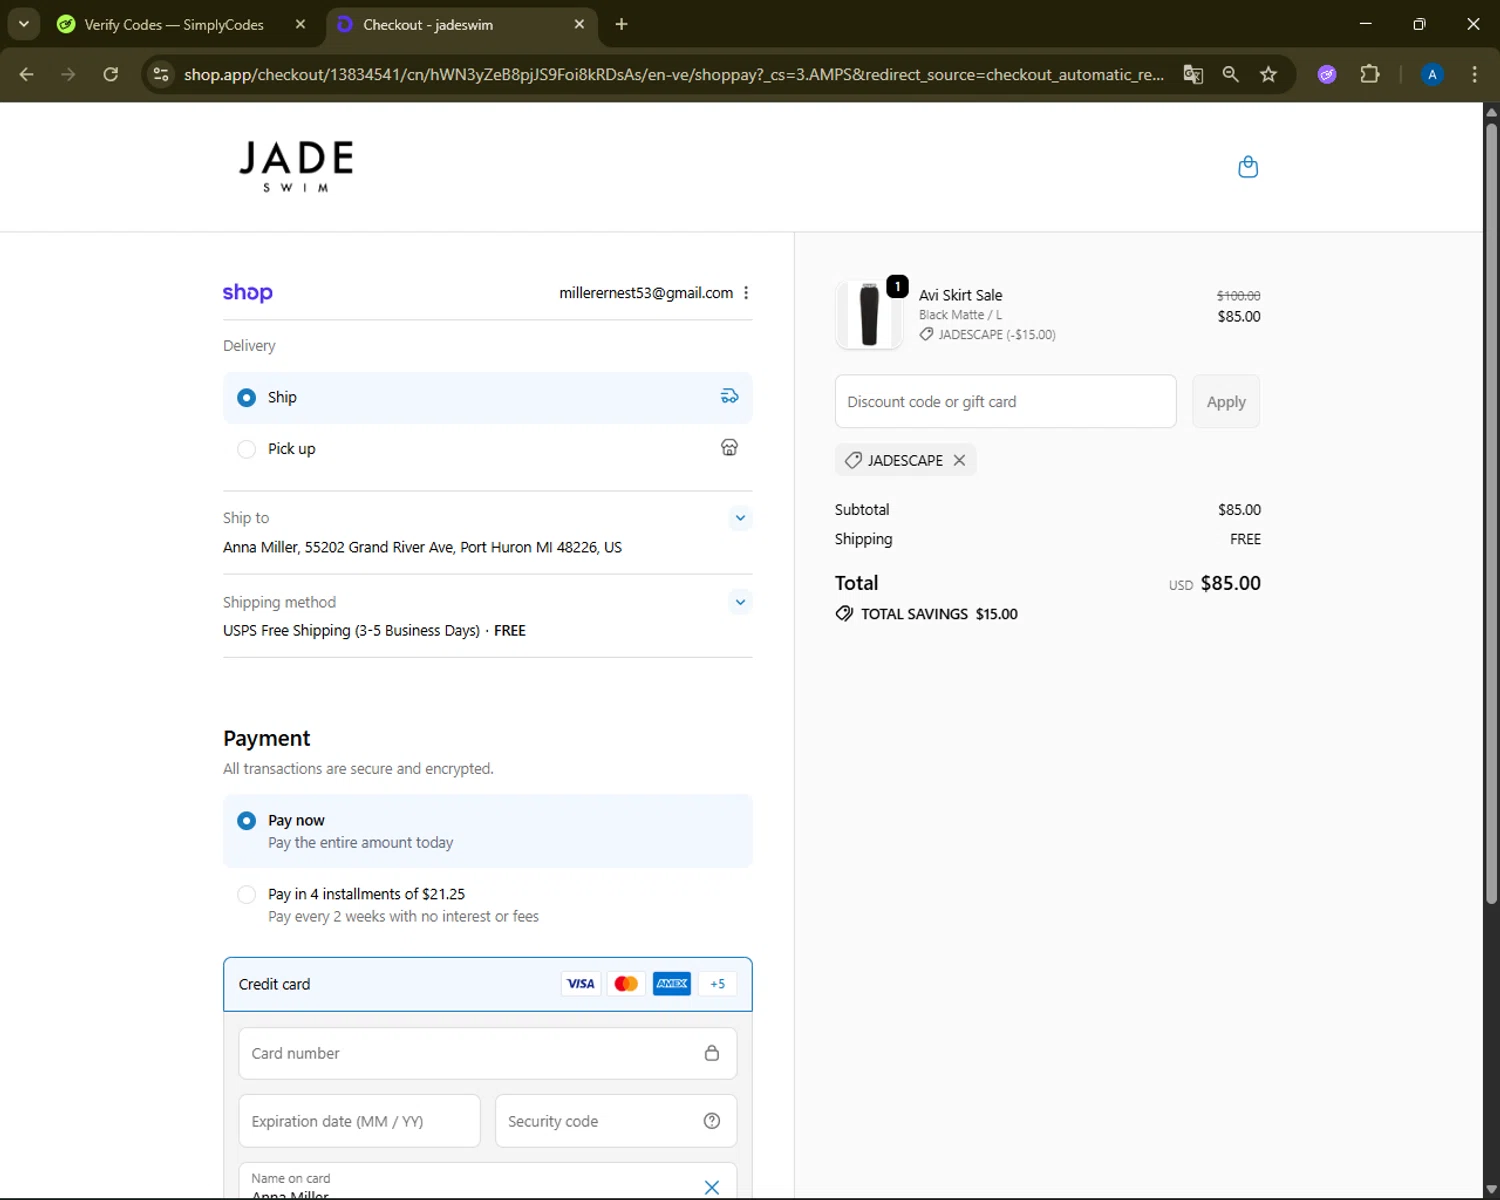Click the Shop Pay logo
The width and height of the screenshot is (1500, 1200).
click(x=247, y=292)
